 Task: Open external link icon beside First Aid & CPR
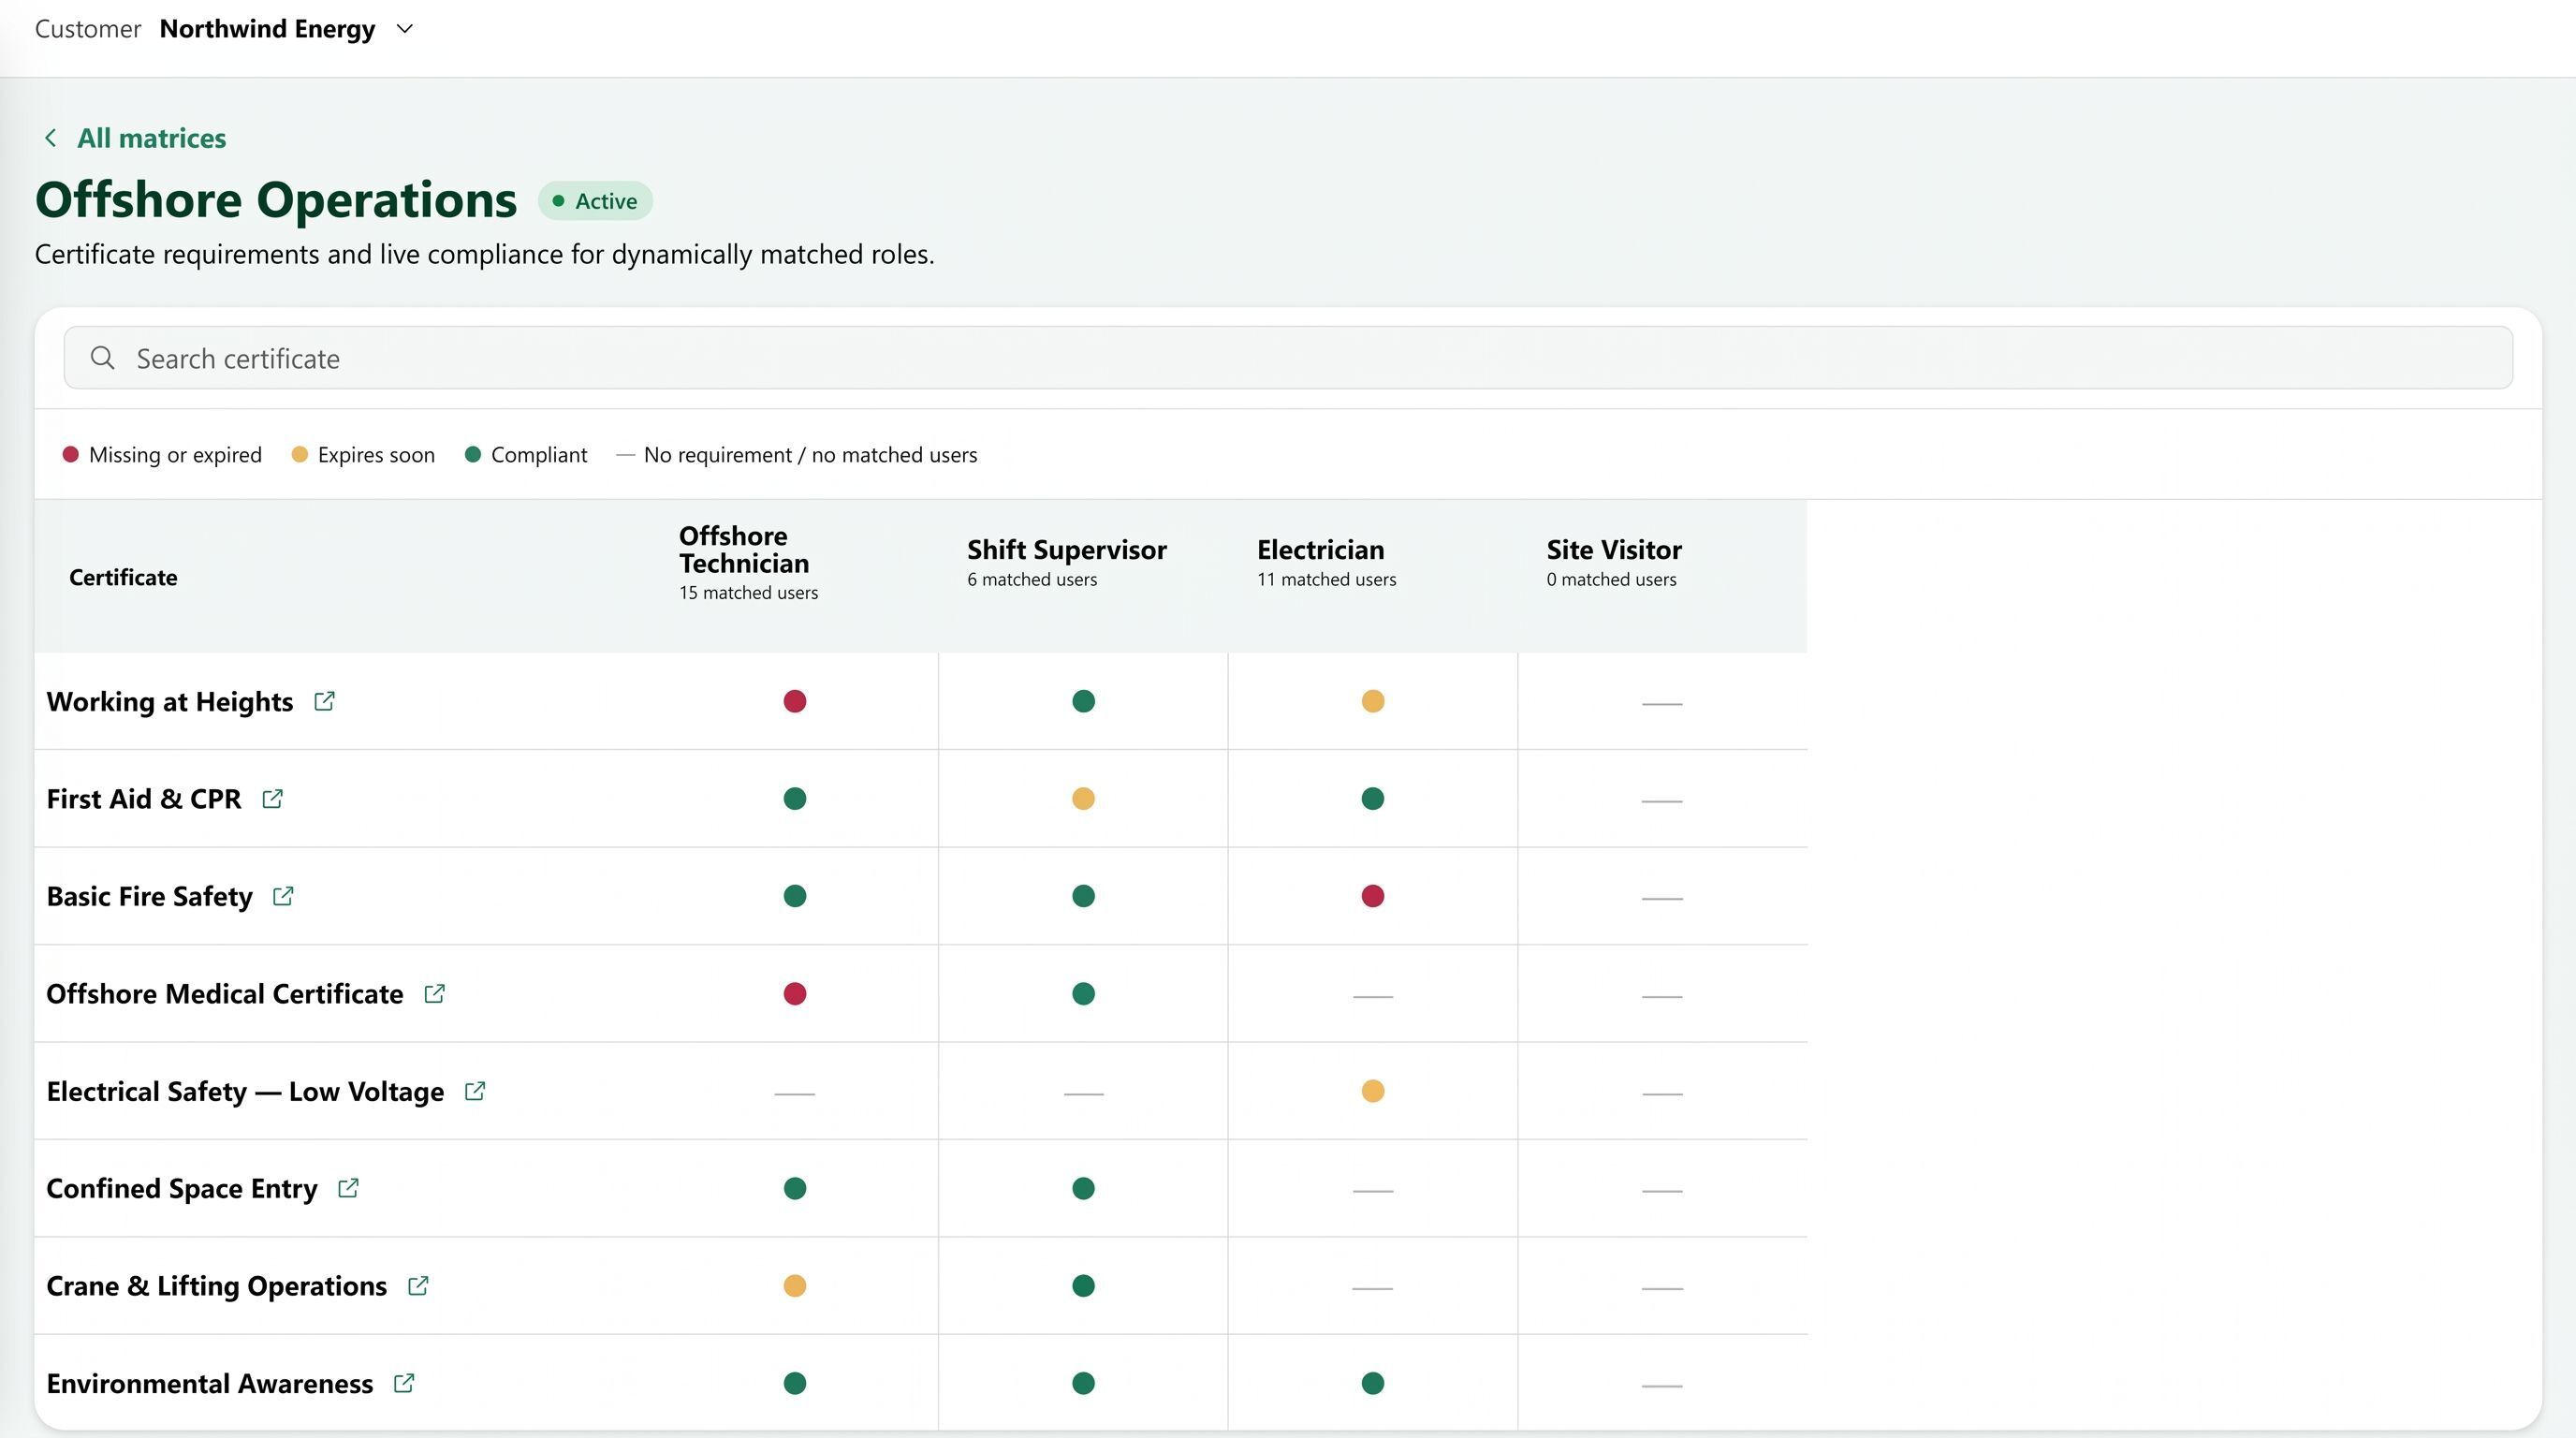[272, 799]
